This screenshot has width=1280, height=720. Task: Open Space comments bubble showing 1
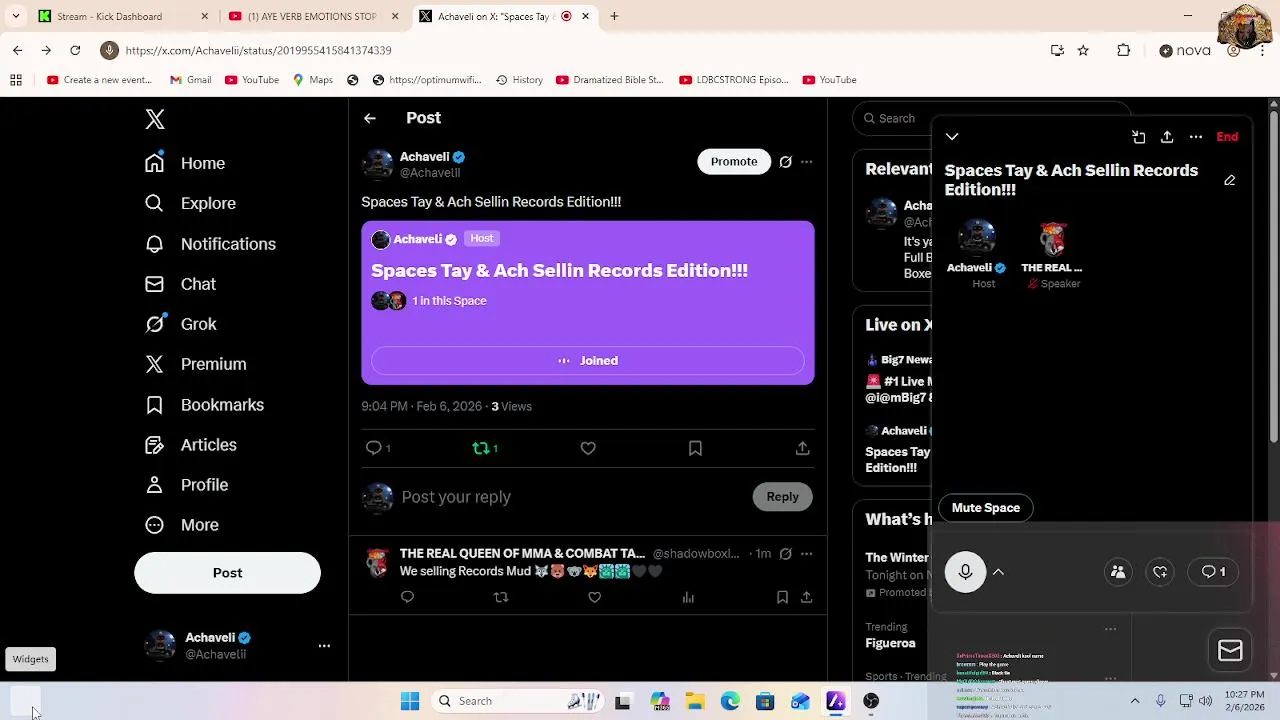1214,572
